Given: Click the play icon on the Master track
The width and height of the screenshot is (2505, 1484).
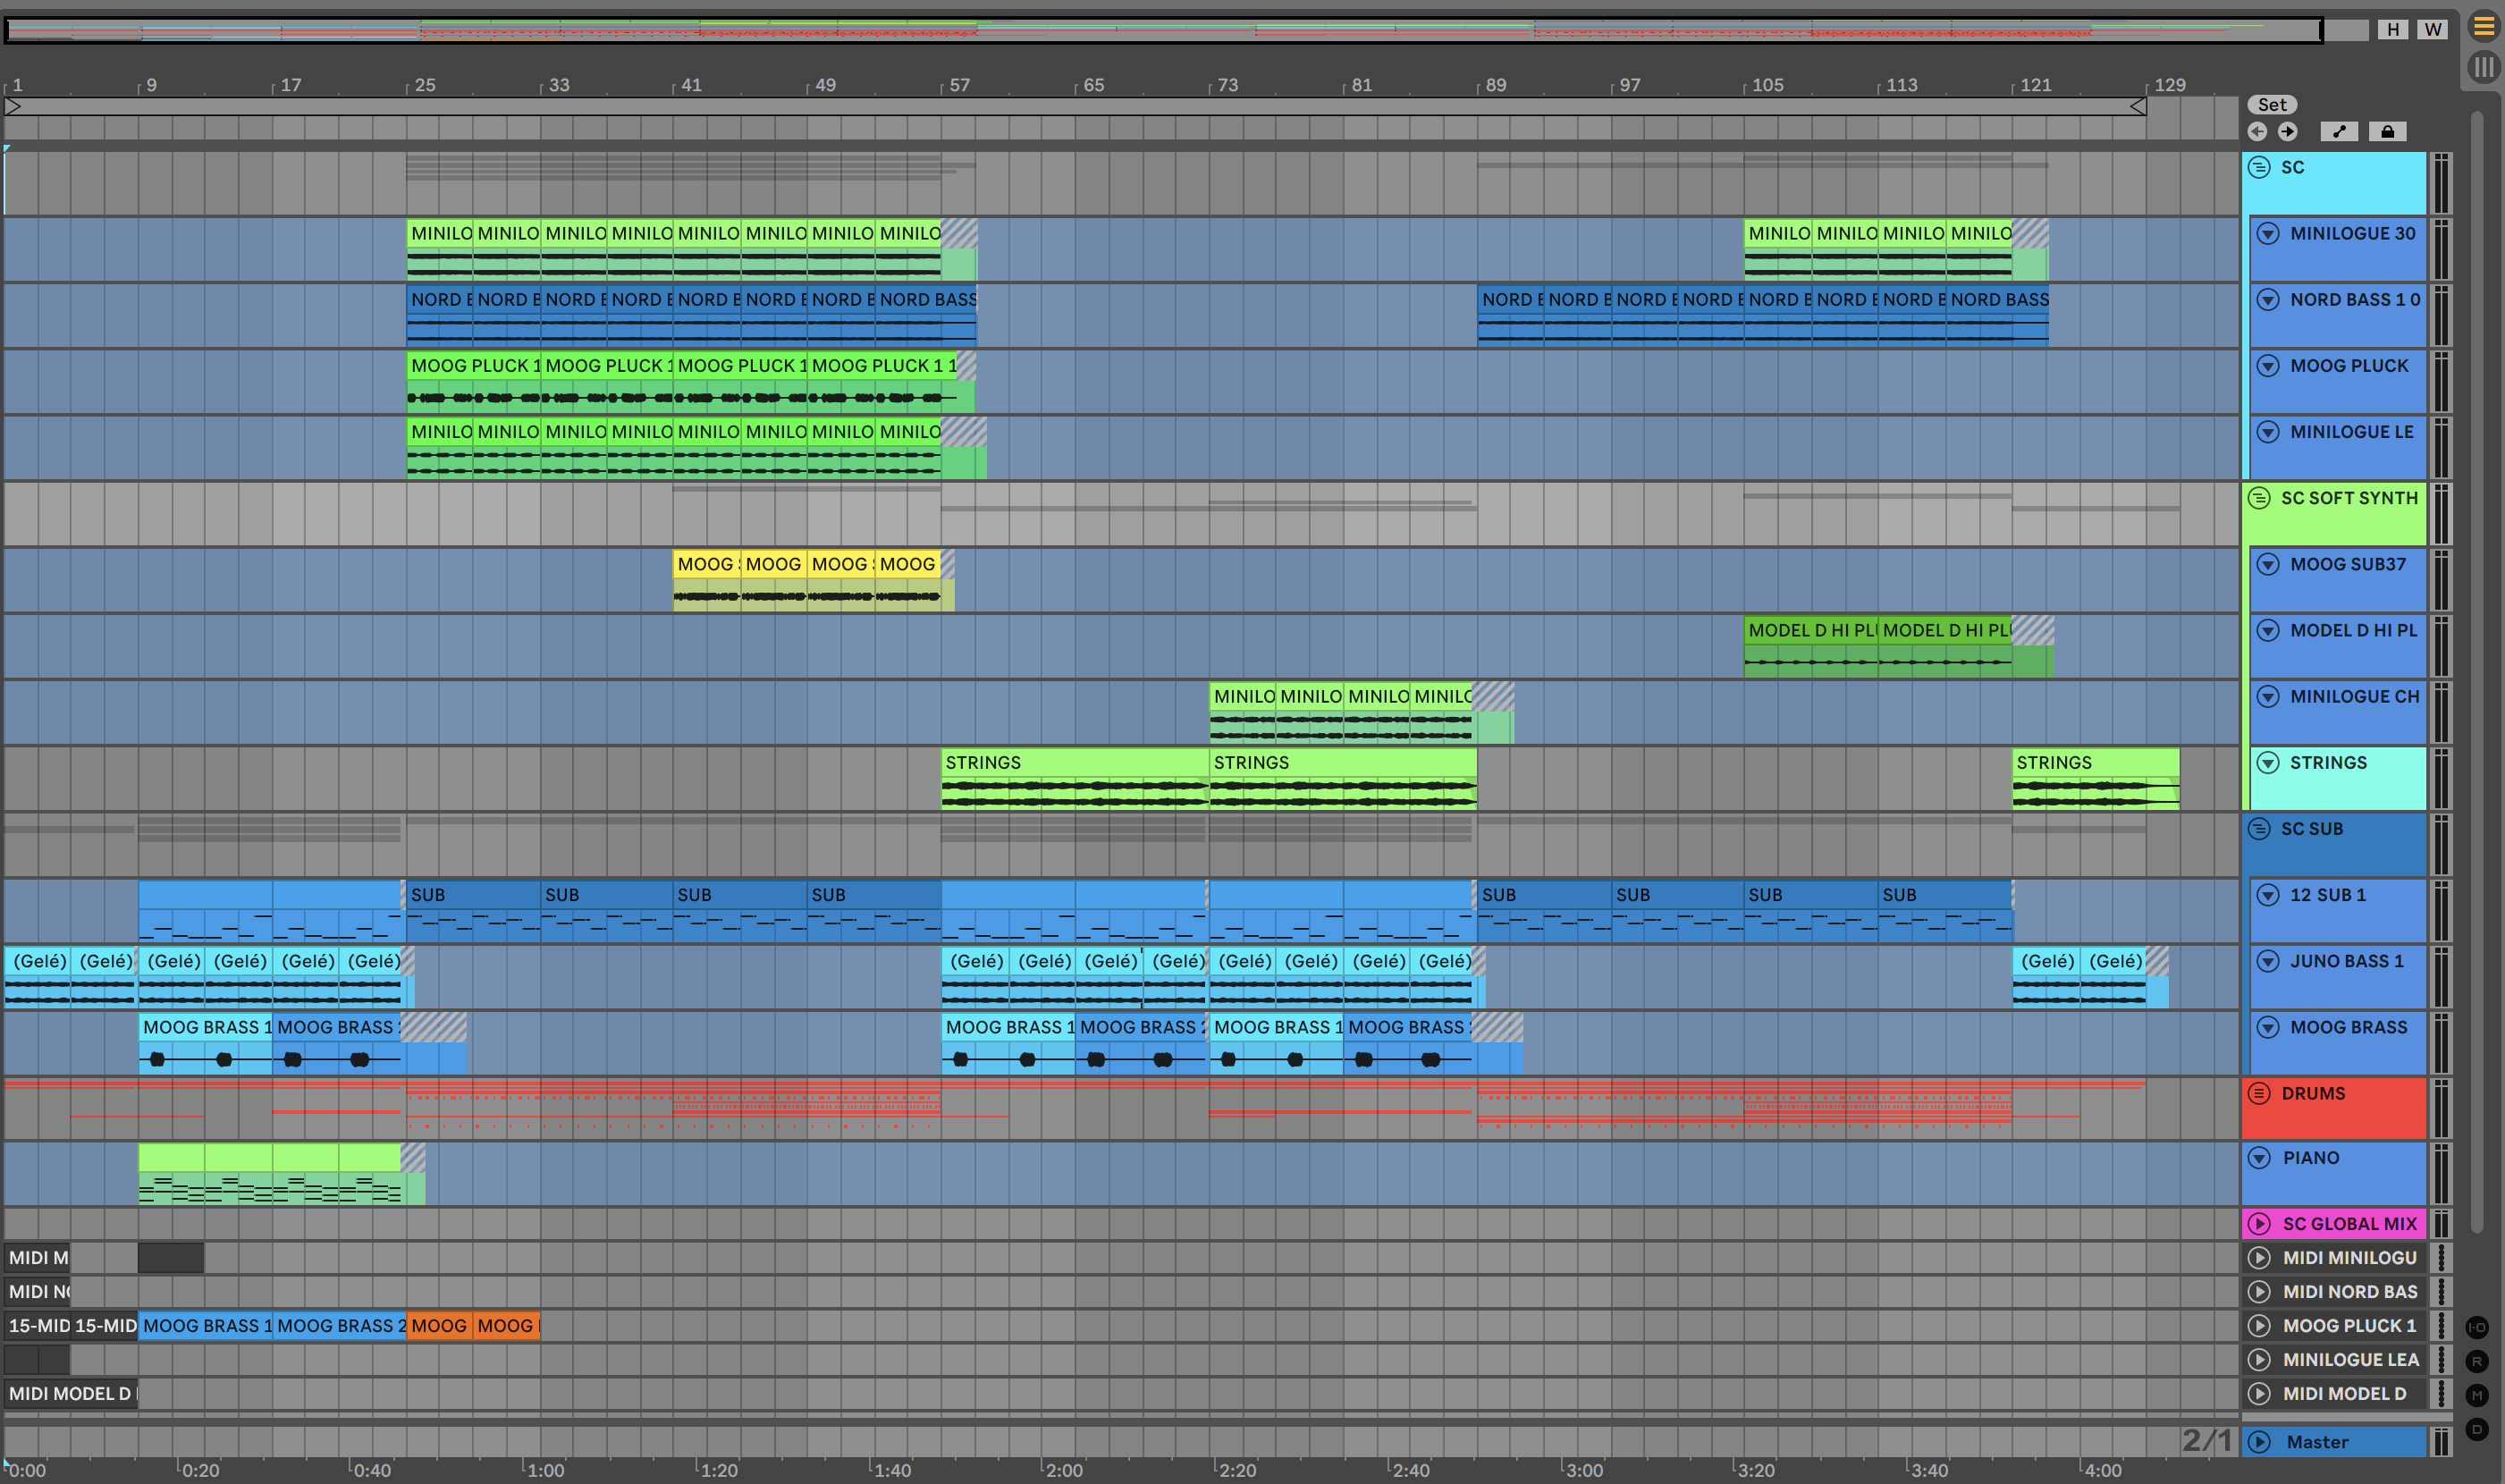Looking at the screenshot, I should (x=2259, y=1442).
